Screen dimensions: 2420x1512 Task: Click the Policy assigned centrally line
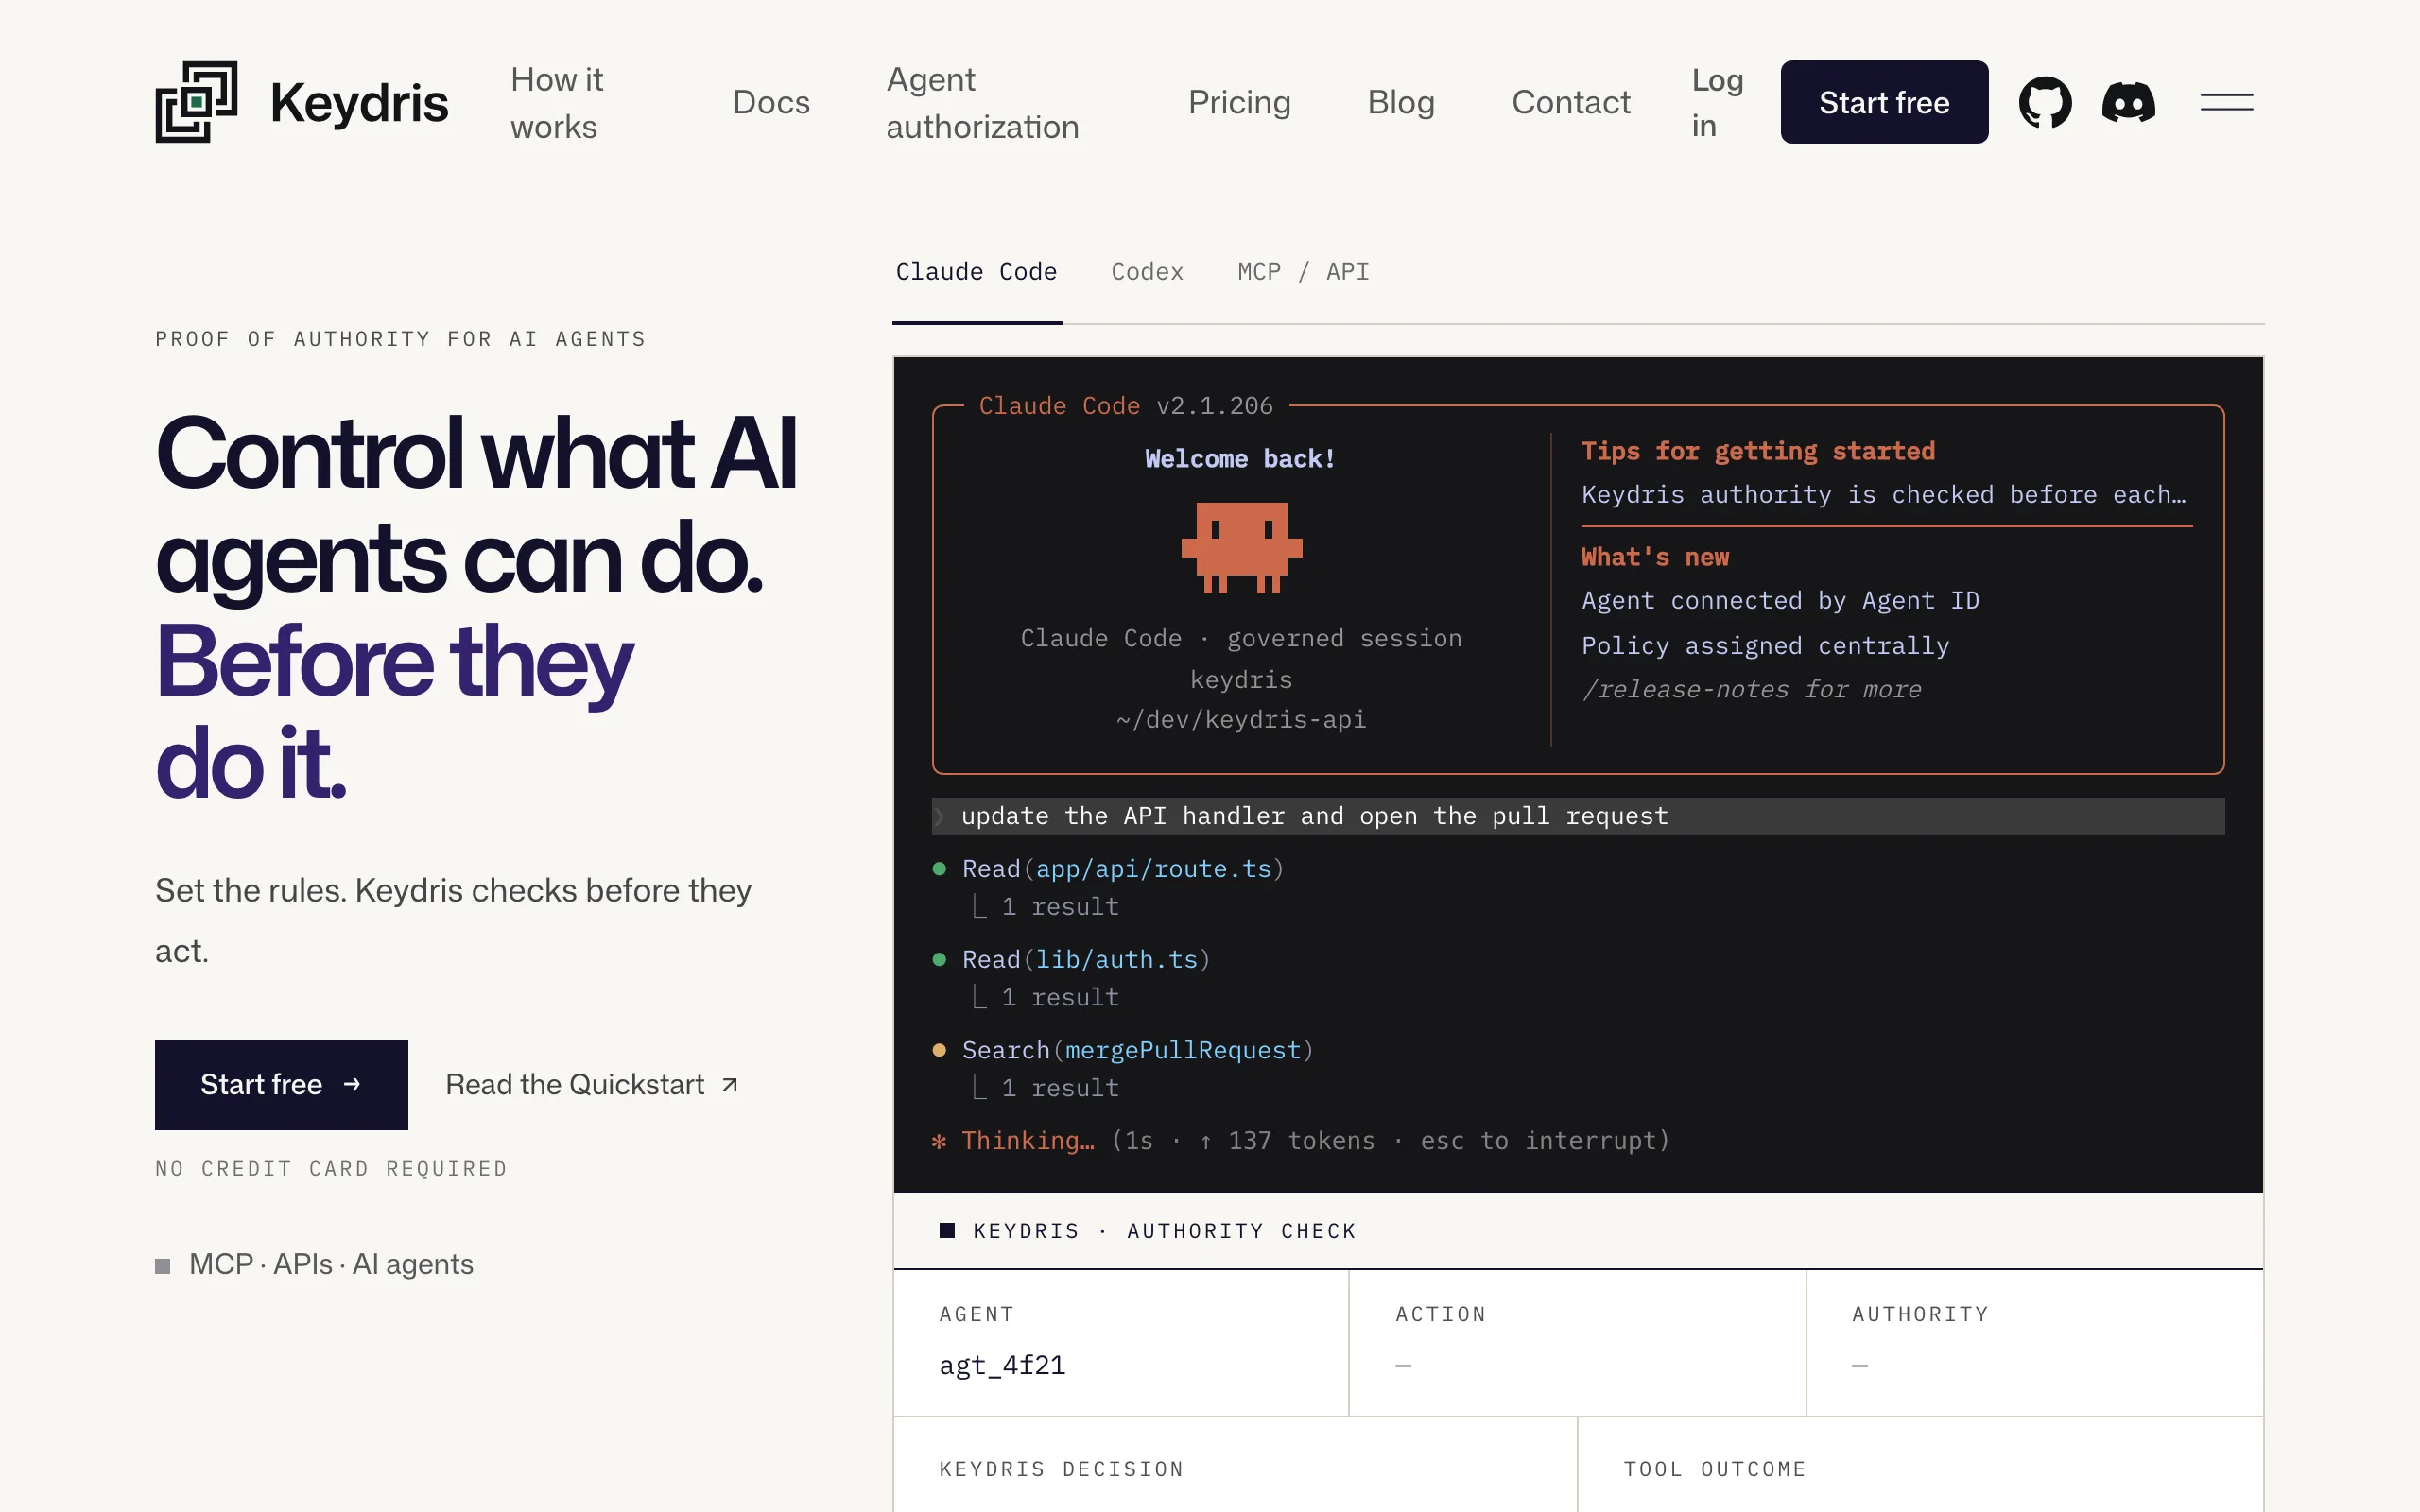(x=1765, y=646)
